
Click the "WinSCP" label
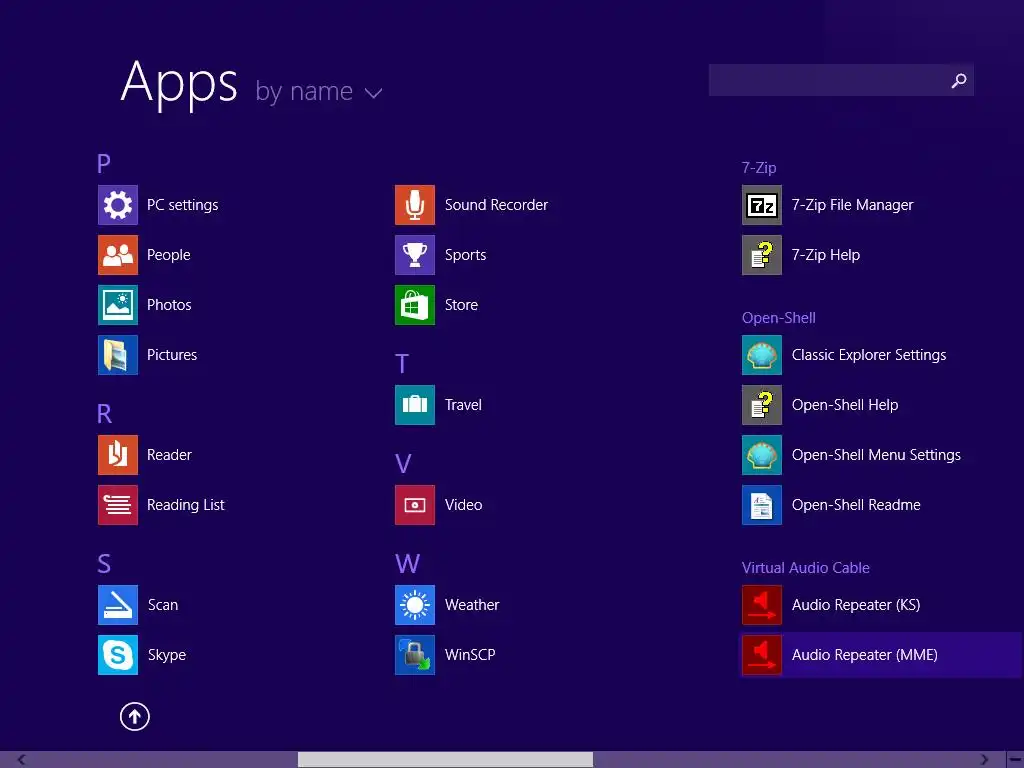pyautogui.click(x=470, y=654)
